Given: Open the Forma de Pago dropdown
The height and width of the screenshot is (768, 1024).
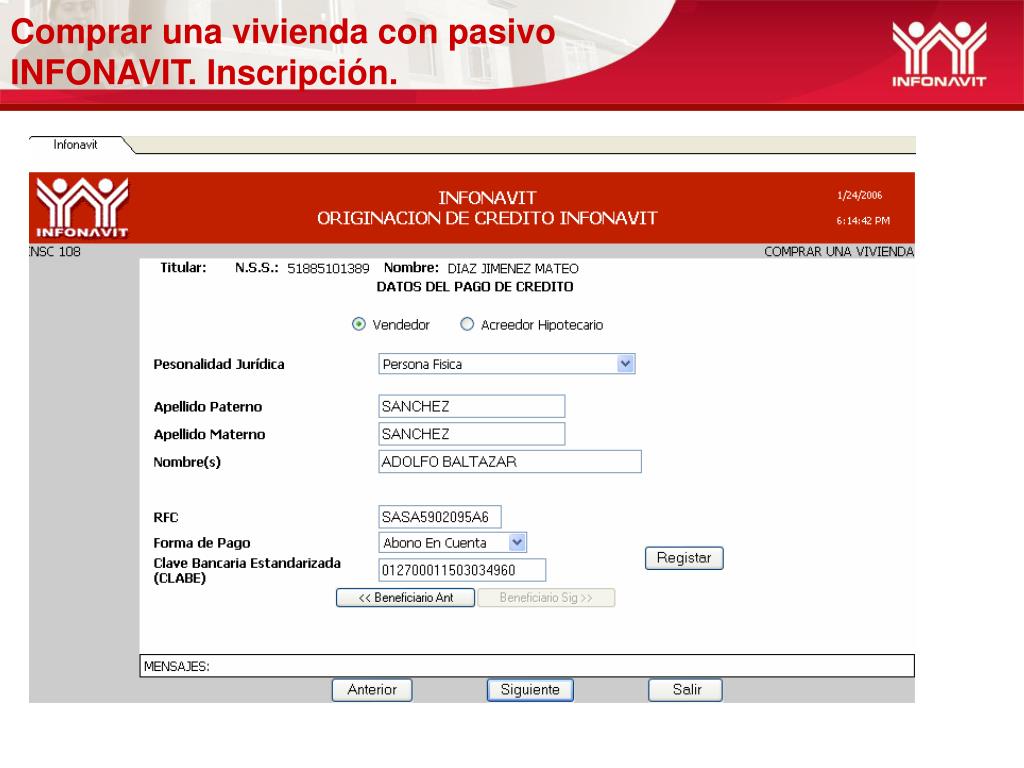Looking at the screenshot, I should [453, 542].
